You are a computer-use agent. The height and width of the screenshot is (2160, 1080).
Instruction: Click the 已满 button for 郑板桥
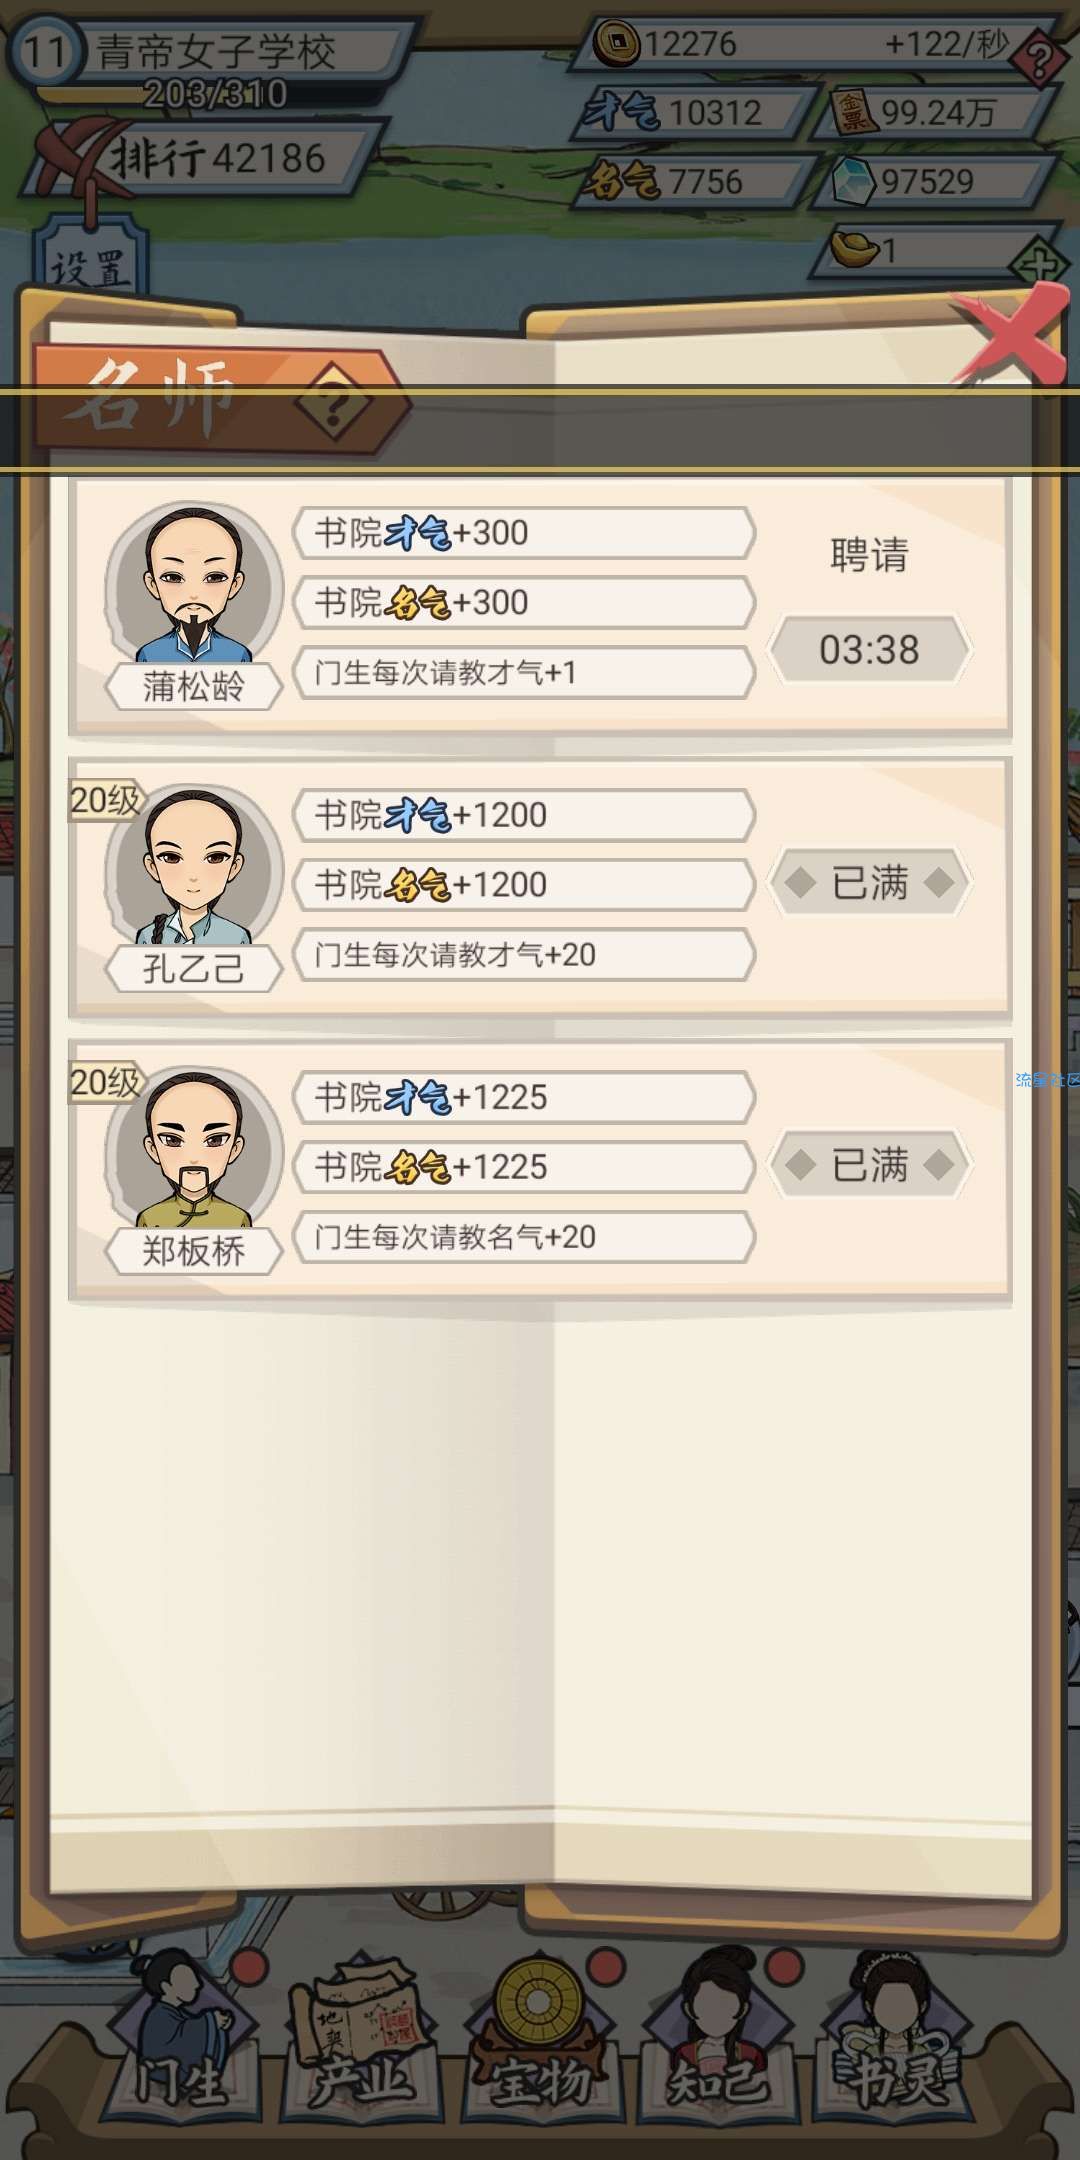(869, 1164)
